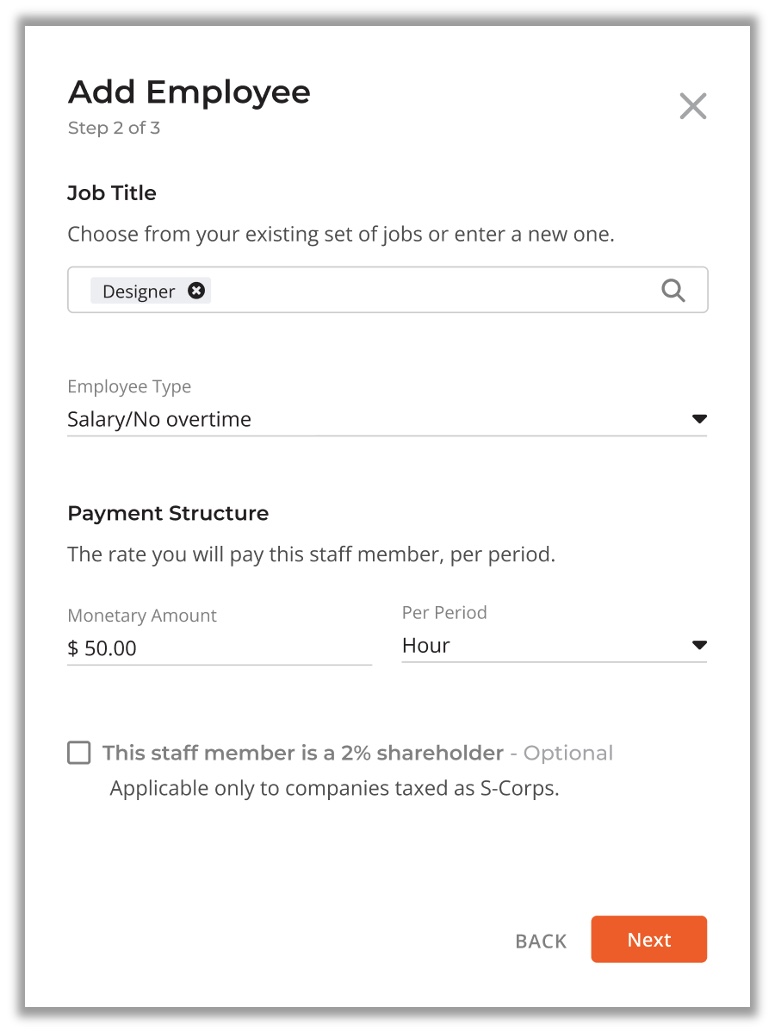This screenshot has height=1032, width=774.
Task: Expand the Employee Type dropdown arrow
Action: (x=699, y=419)
